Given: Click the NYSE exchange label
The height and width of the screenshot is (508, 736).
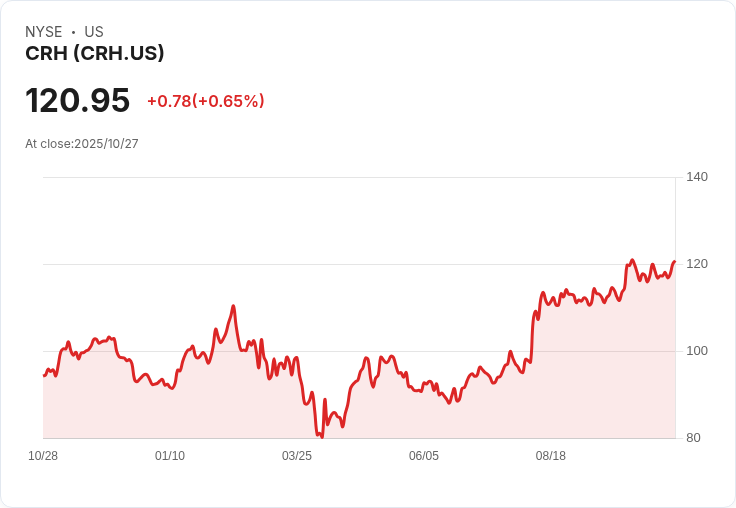Looking at the screenshot, I should point(44,32).
